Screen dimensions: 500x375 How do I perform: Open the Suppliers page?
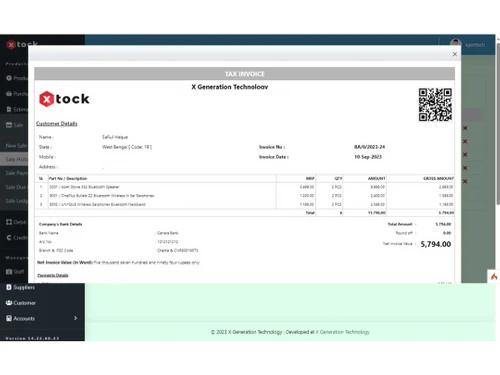coord(24,287)
